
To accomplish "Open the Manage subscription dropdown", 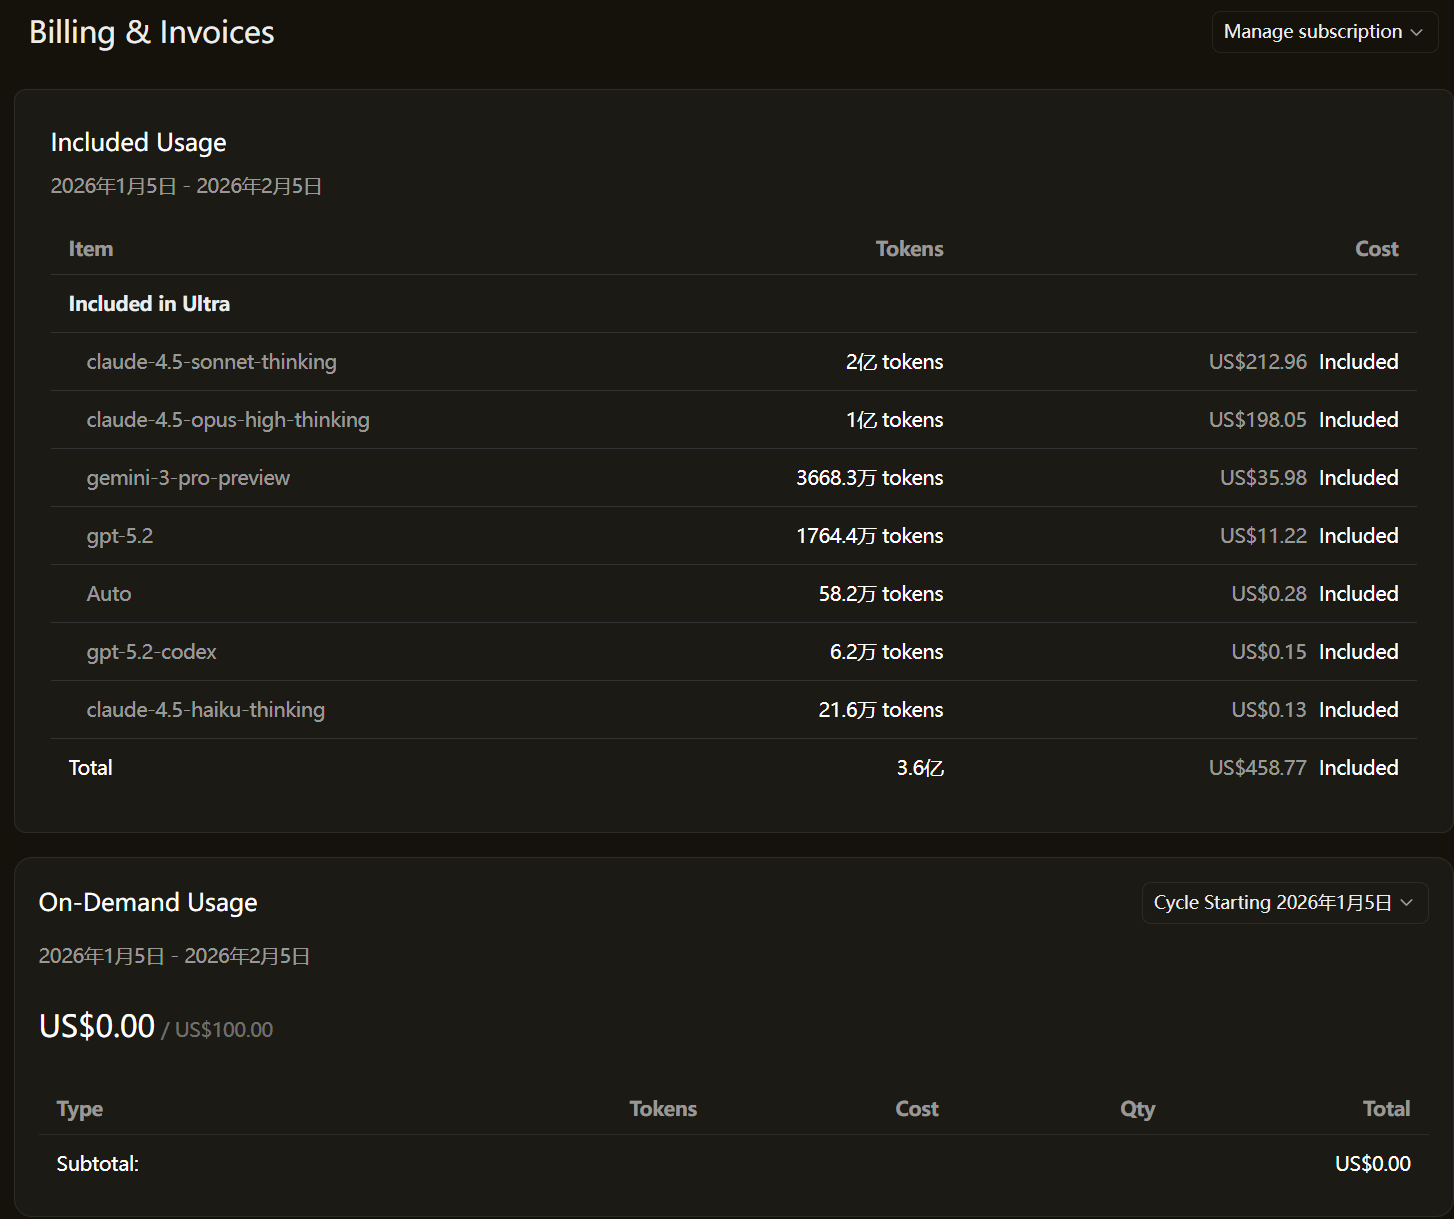I will tap(1312, 32).
